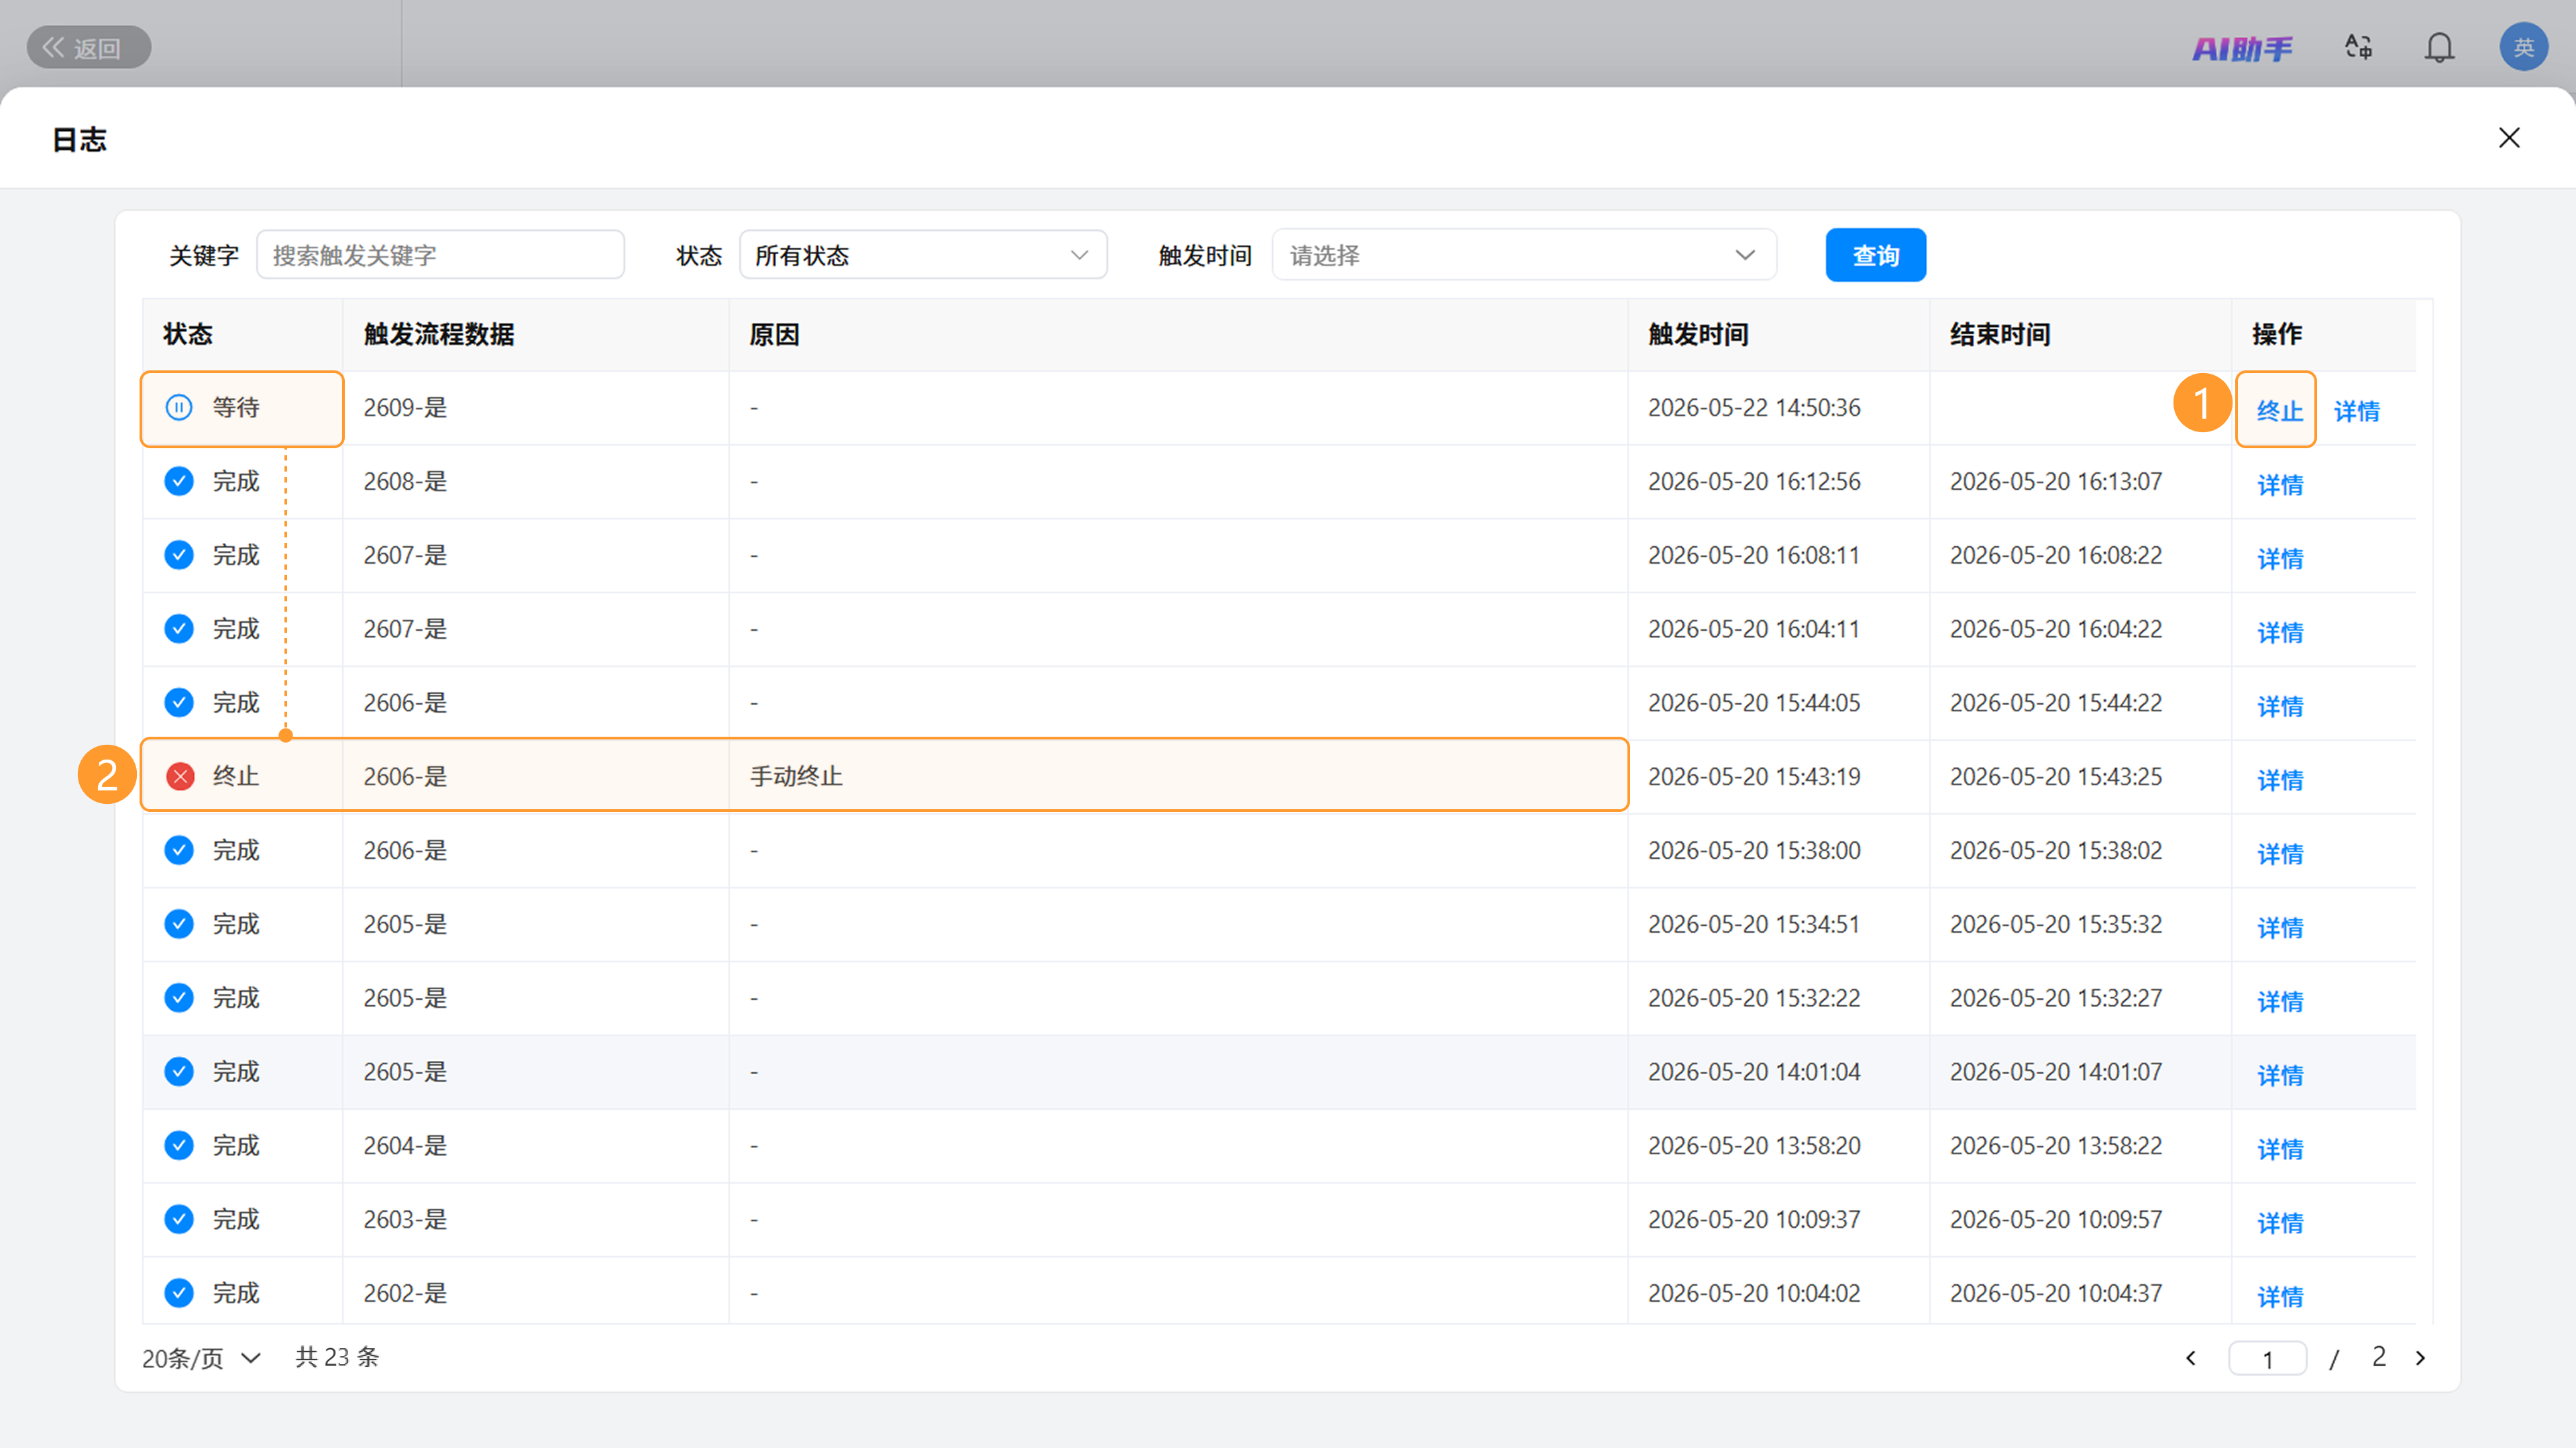The image size is (2576, 1448).
Task: Click the 2604-是 cell
Action: click(x=535, y=1145)
